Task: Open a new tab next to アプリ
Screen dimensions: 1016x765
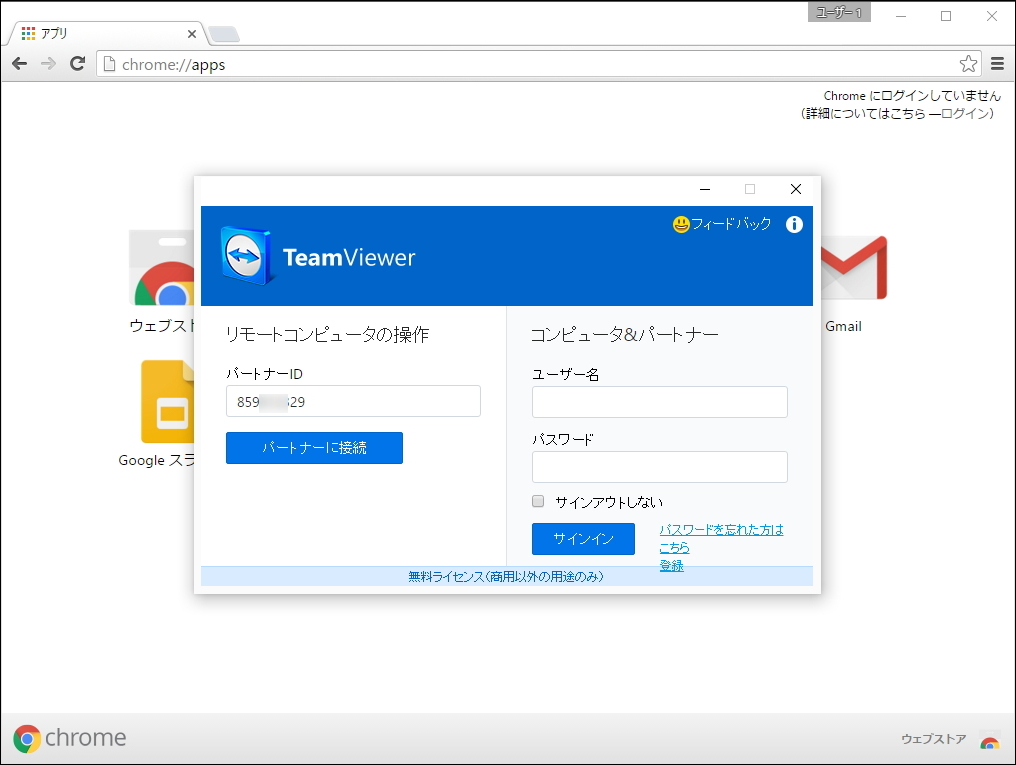Action: point(224,33)
